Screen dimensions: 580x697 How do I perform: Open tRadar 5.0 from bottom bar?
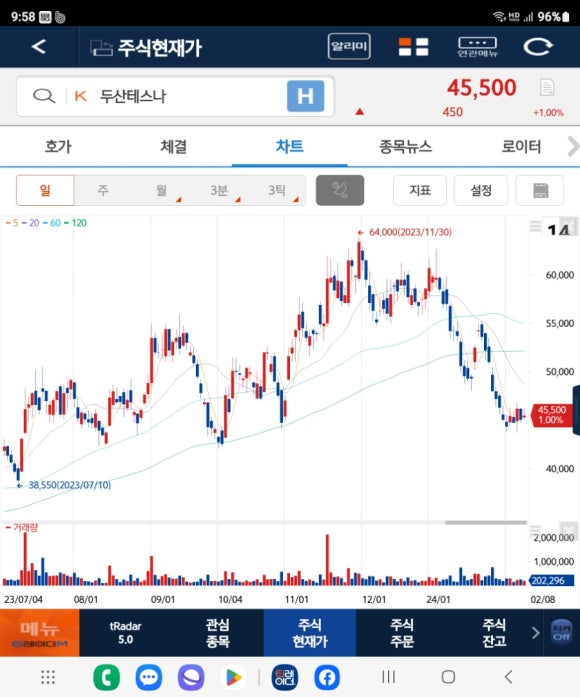(125, 633)
